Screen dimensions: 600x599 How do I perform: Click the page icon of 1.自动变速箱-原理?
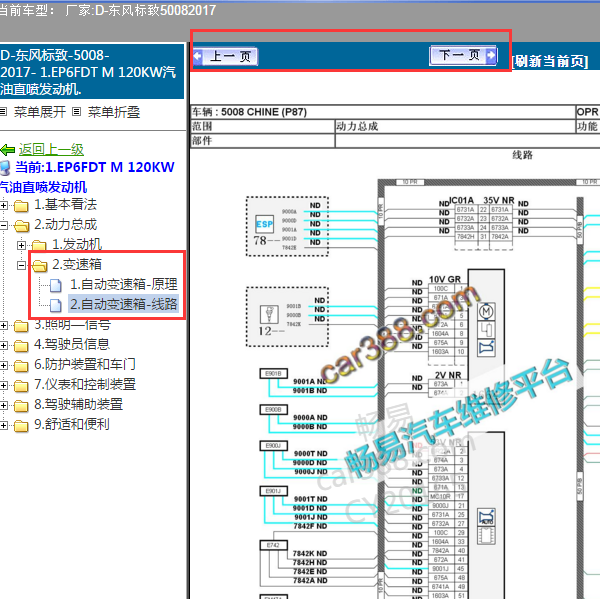tap(56, 285)
